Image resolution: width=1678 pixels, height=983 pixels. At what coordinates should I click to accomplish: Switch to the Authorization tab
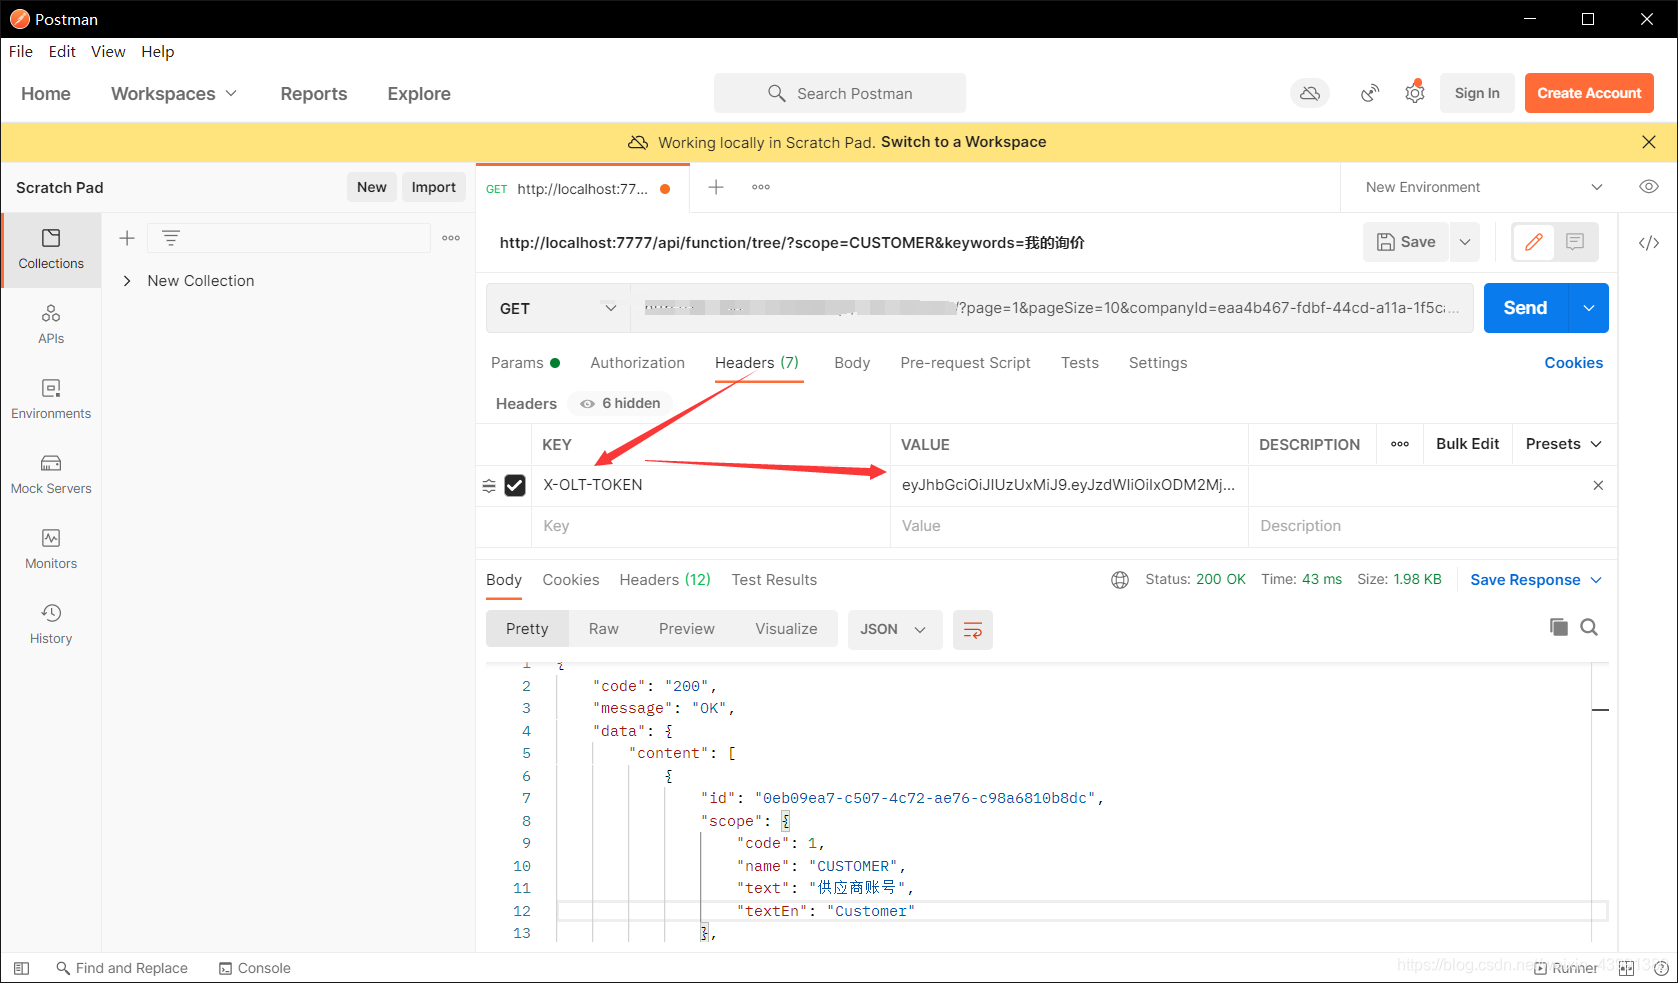[637, 363]
